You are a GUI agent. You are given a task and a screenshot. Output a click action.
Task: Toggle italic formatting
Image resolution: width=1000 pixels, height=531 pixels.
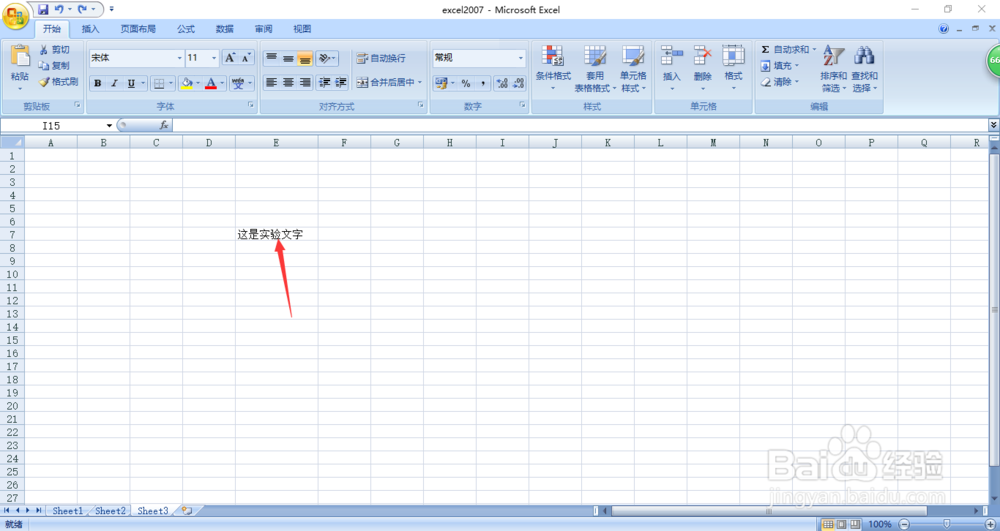(114, 83)
